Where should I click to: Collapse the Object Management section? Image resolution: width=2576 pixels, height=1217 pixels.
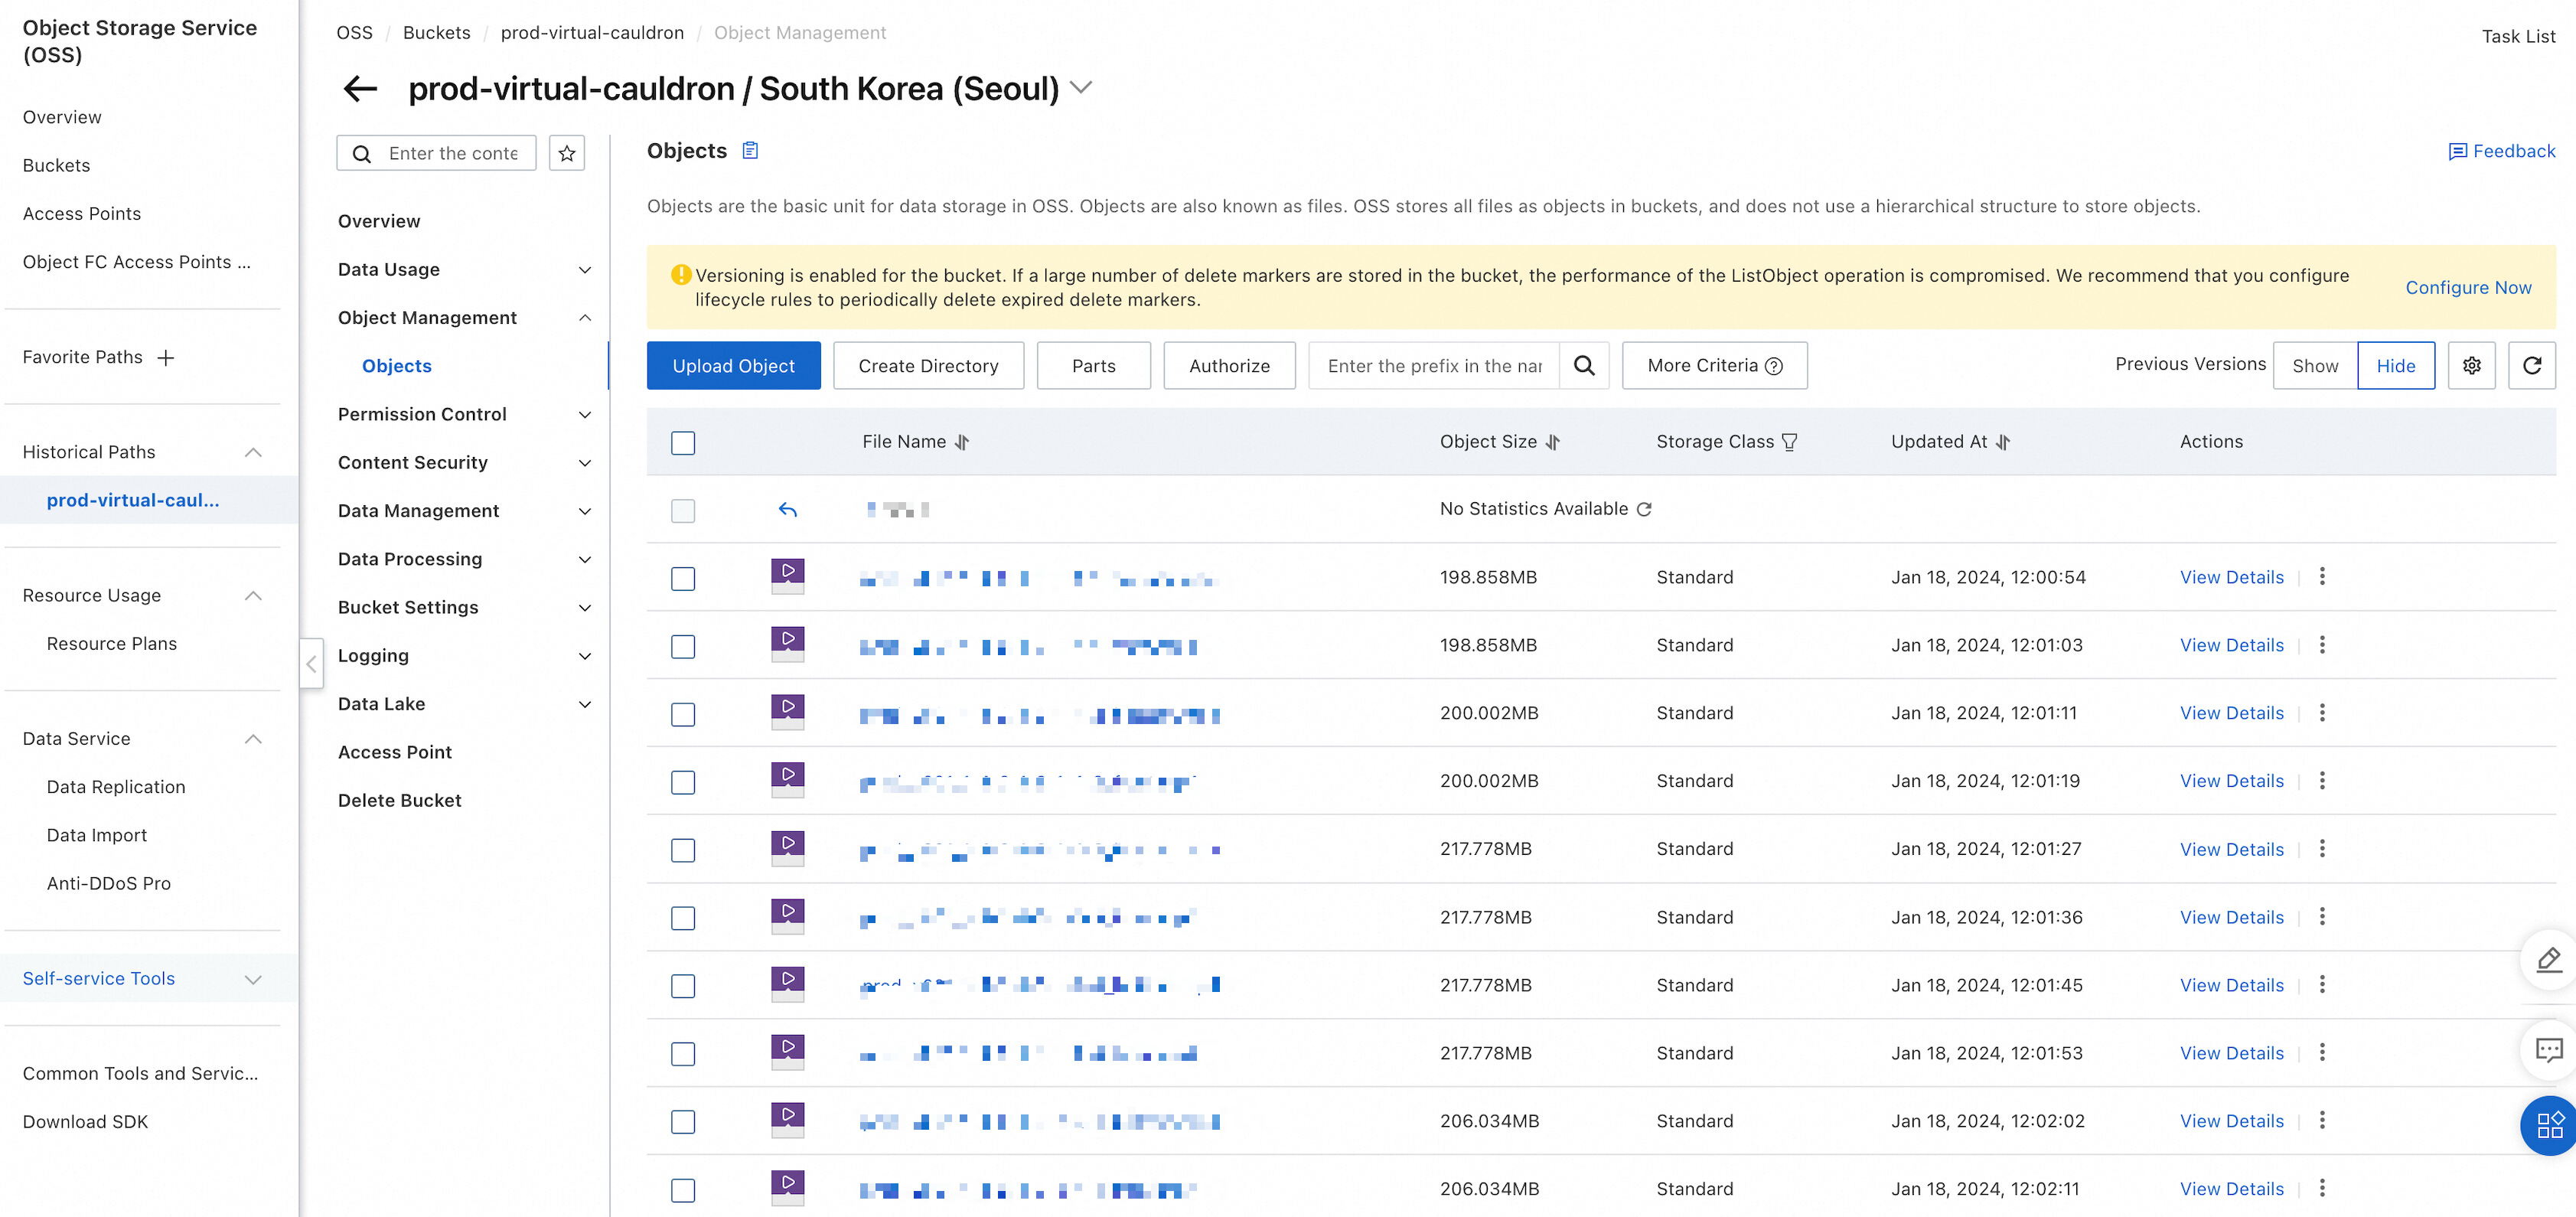[585, 318]
